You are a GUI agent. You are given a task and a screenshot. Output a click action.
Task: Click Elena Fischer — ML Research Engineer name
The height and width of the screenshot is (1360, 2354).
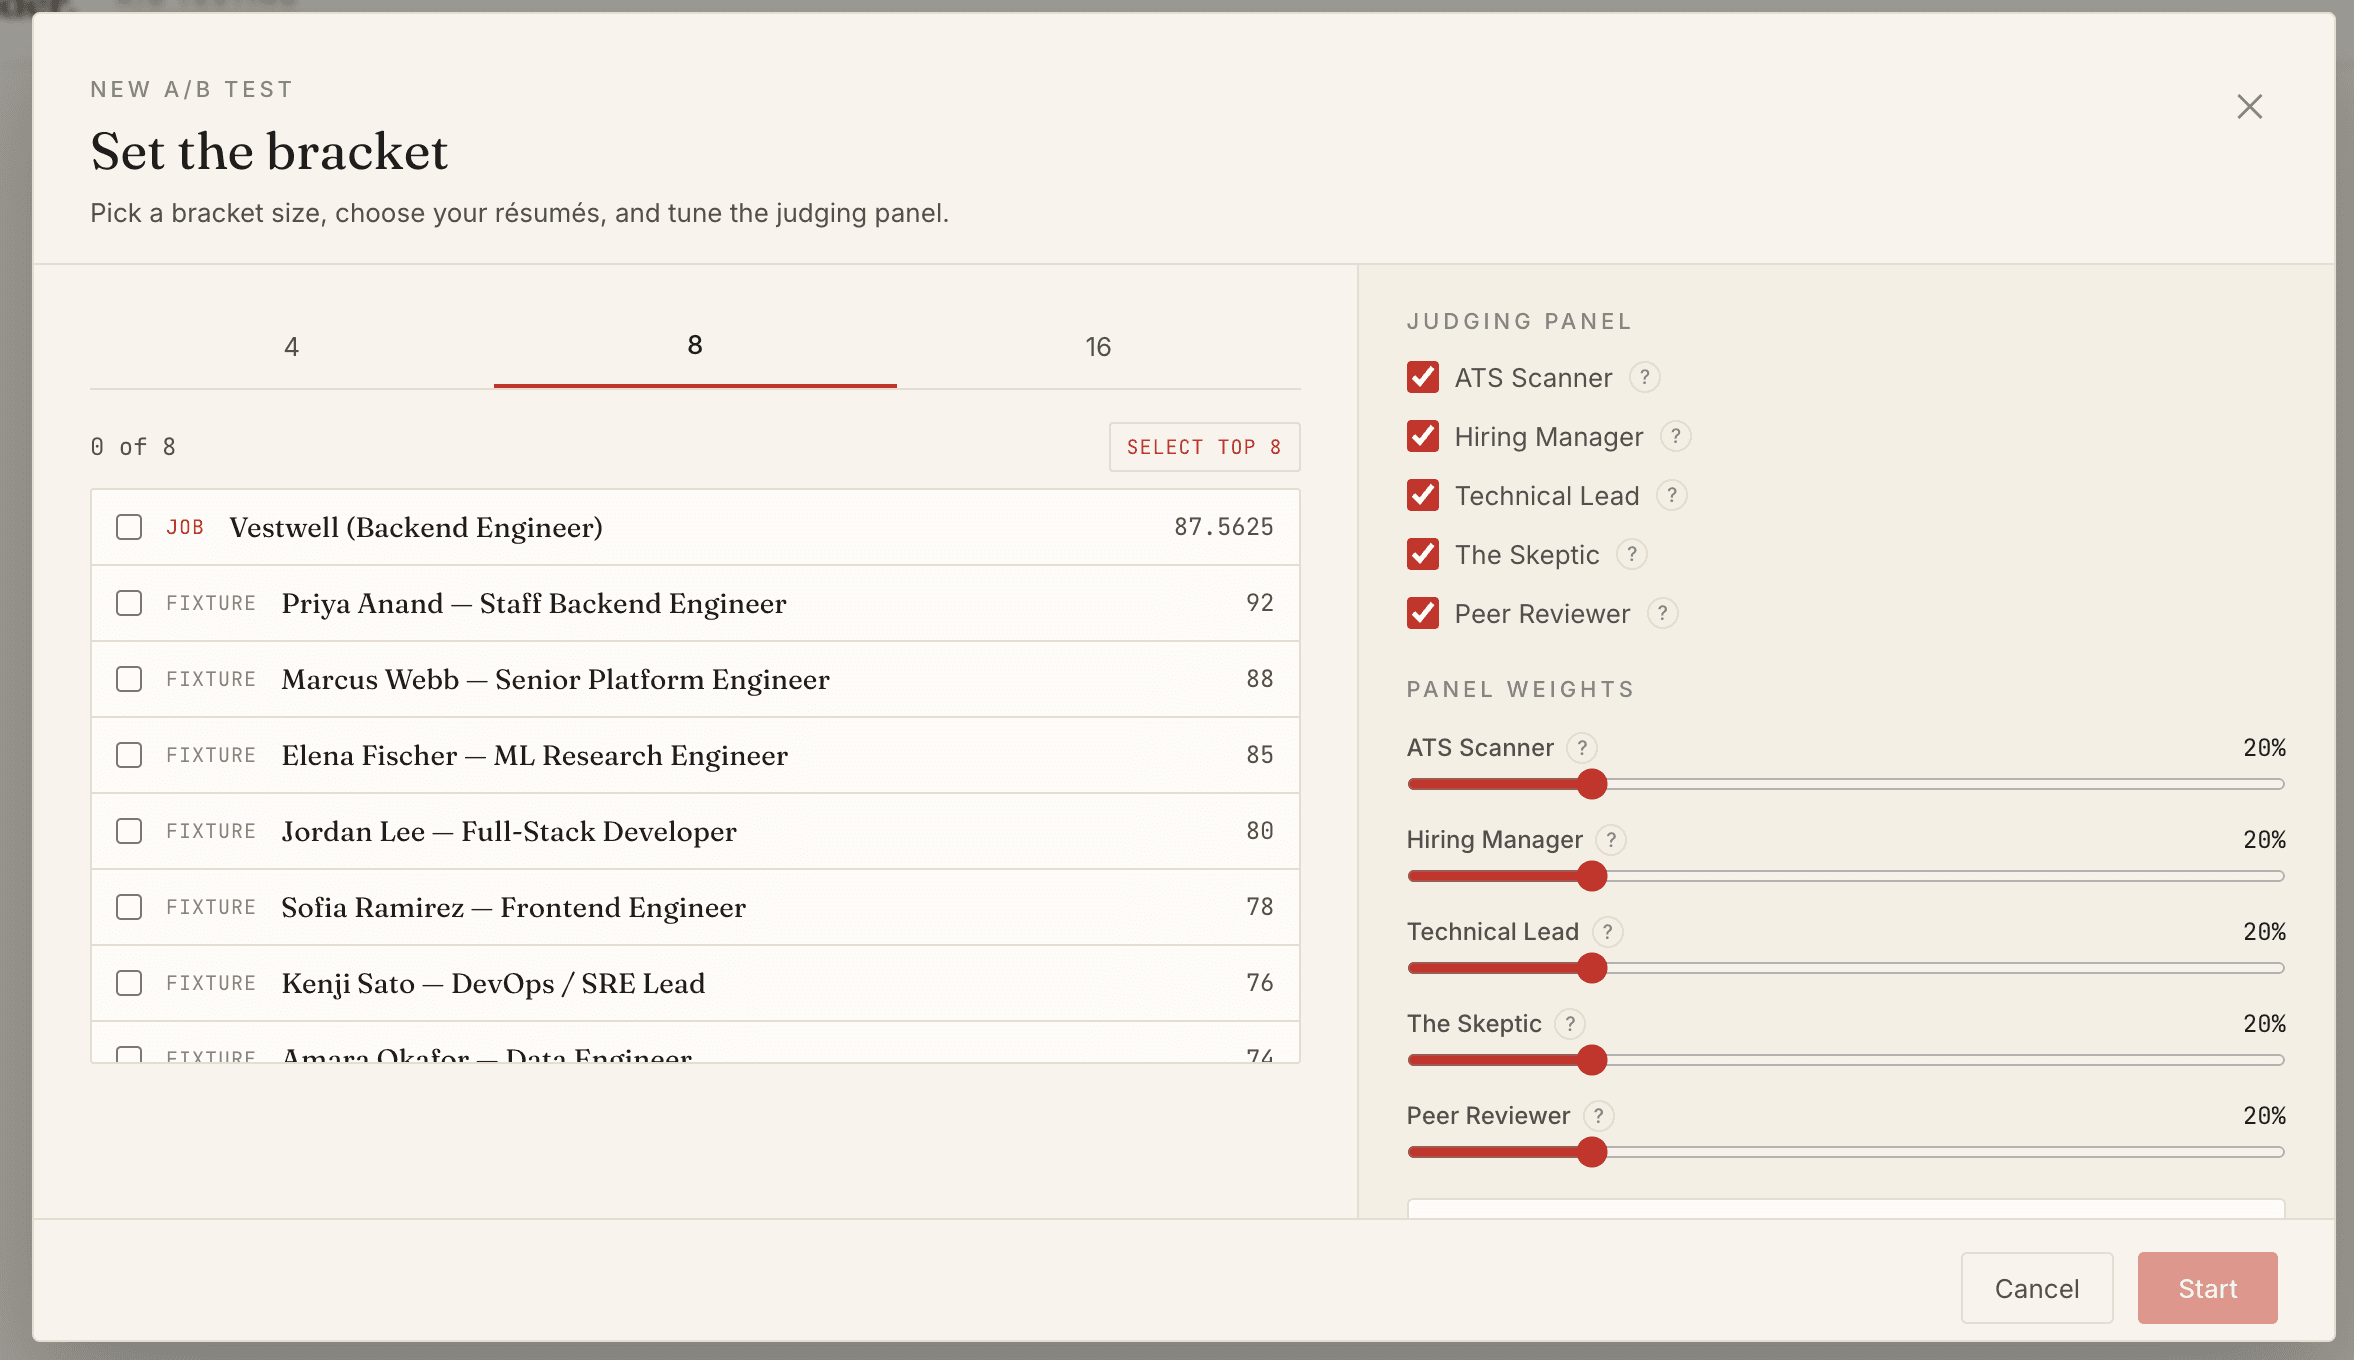534,755
